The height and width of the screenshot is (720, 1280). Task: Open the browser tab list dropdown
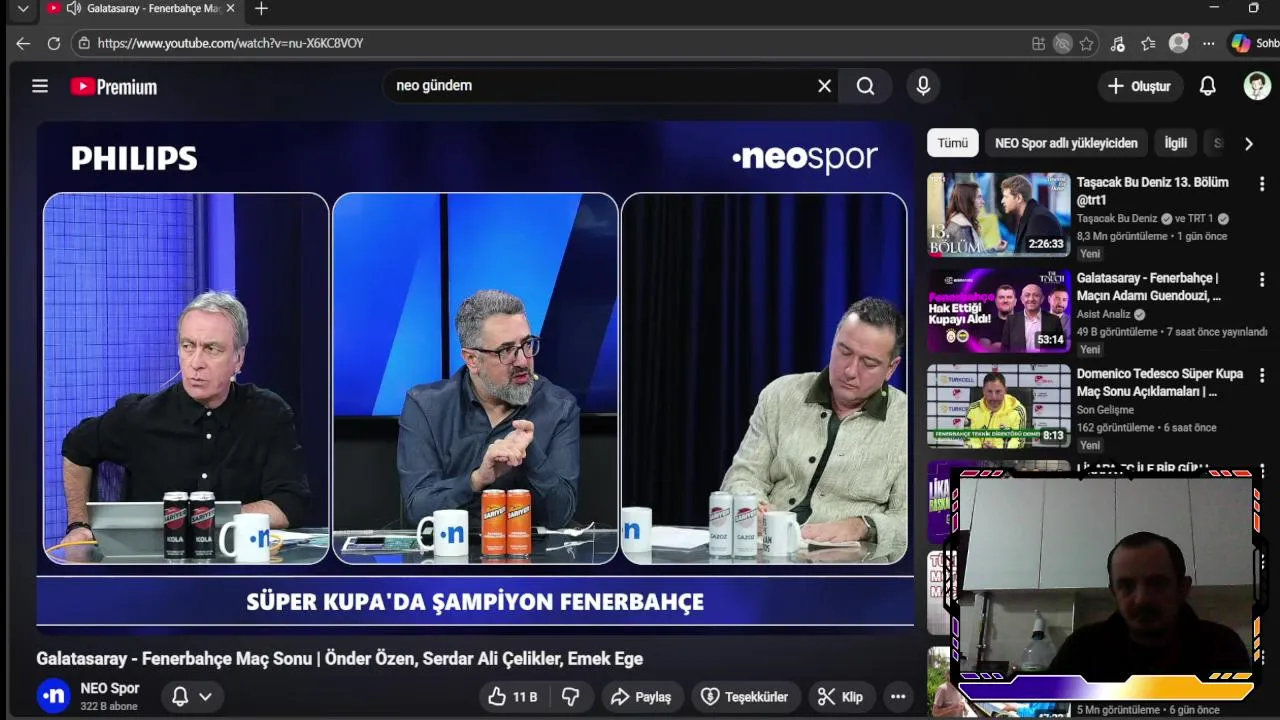click(x=22, y=9)
